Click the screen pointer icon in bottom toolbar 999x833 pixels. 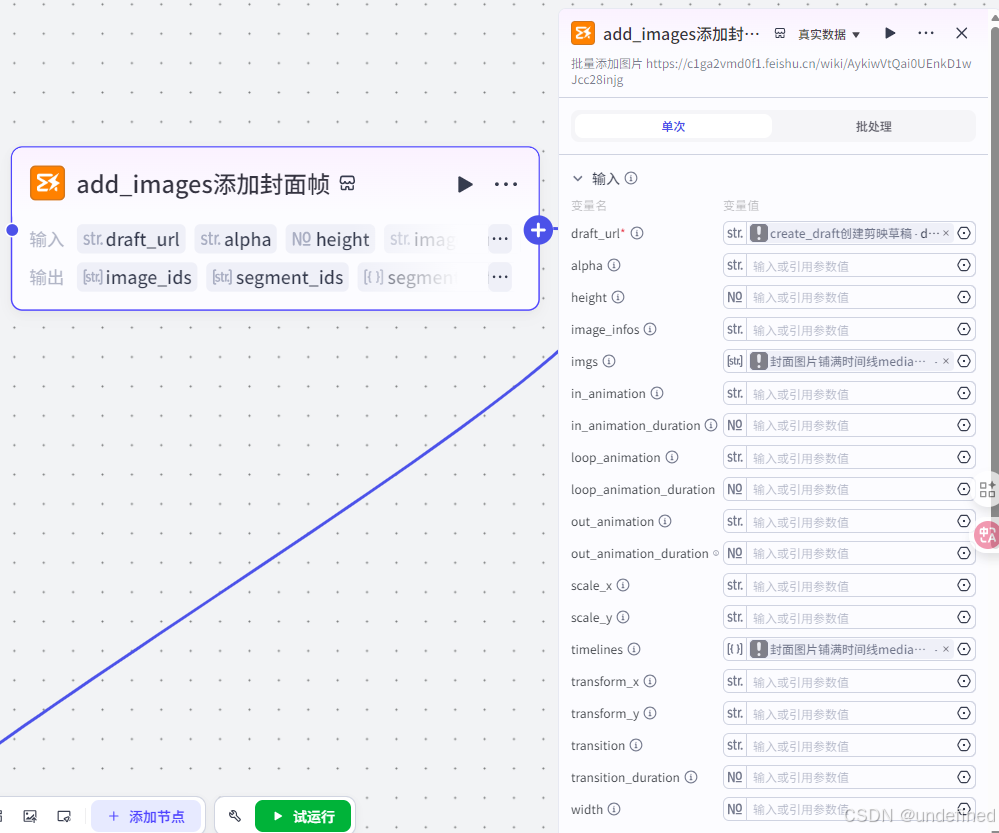[64, 816]
